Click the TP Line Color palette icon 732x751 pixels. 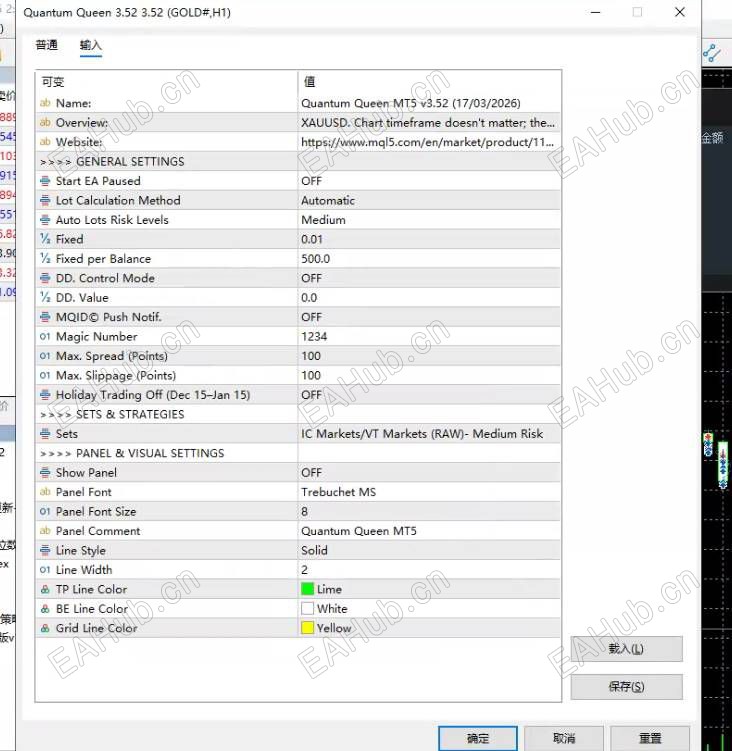45,589
